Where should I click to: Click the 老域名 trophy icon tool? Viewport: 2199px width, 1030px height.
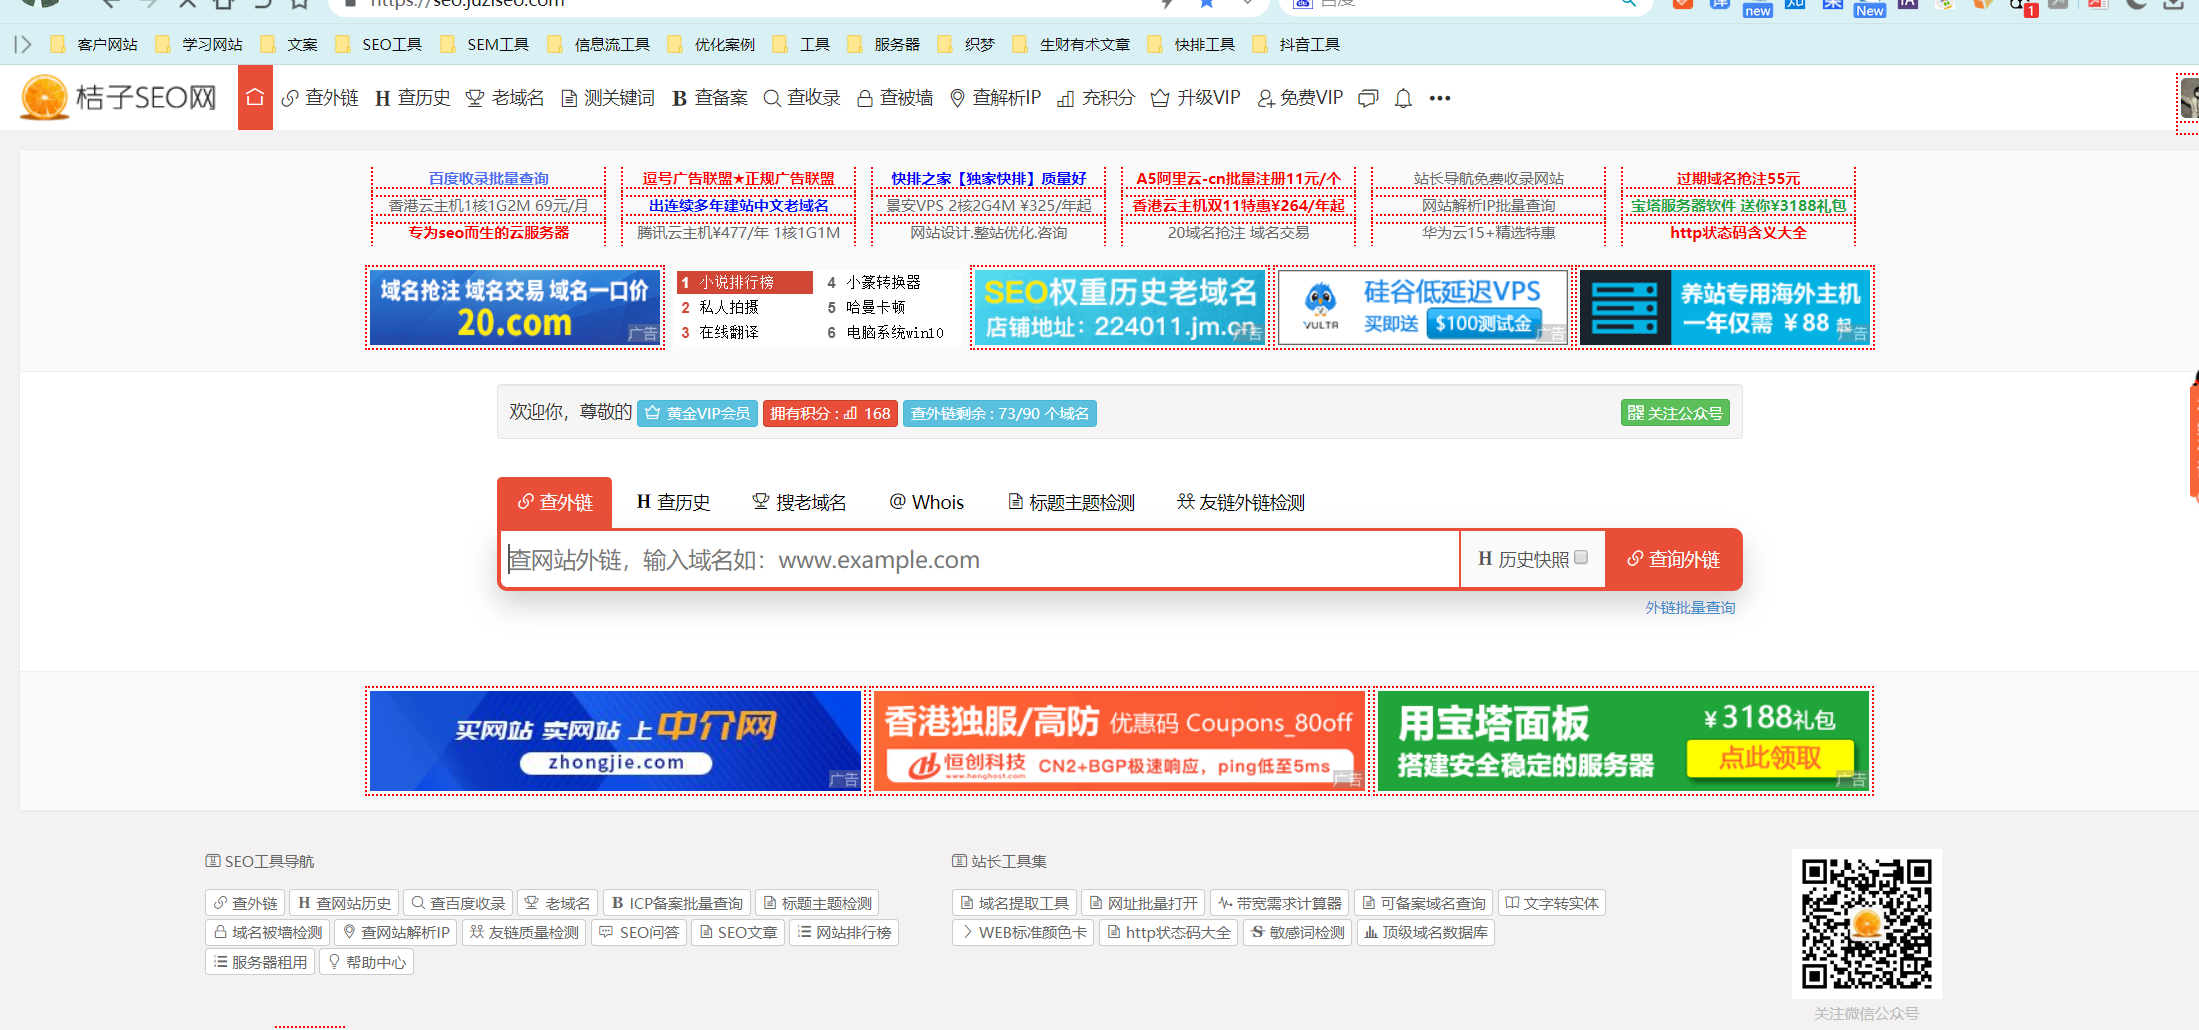(x=505, y=97)
